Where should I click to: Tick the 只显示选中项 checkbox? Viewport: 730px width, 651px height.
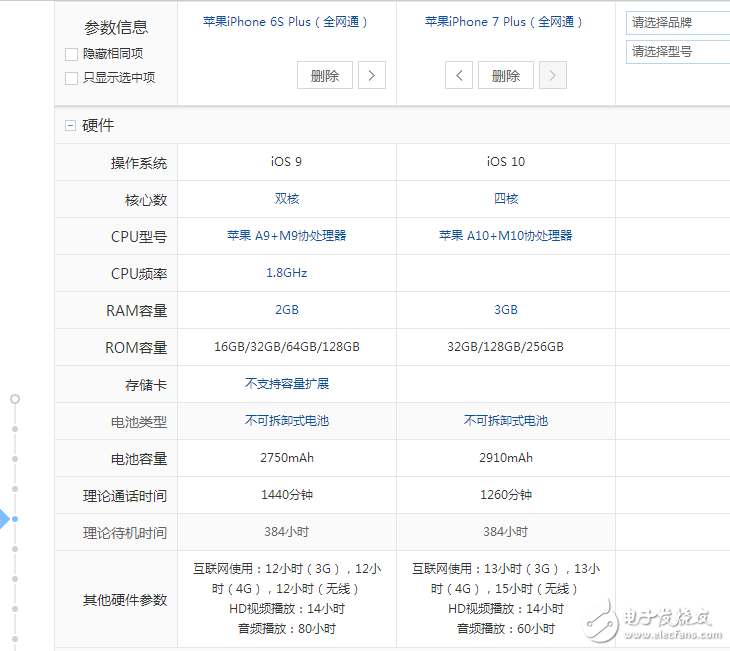(x=71, y=78)
